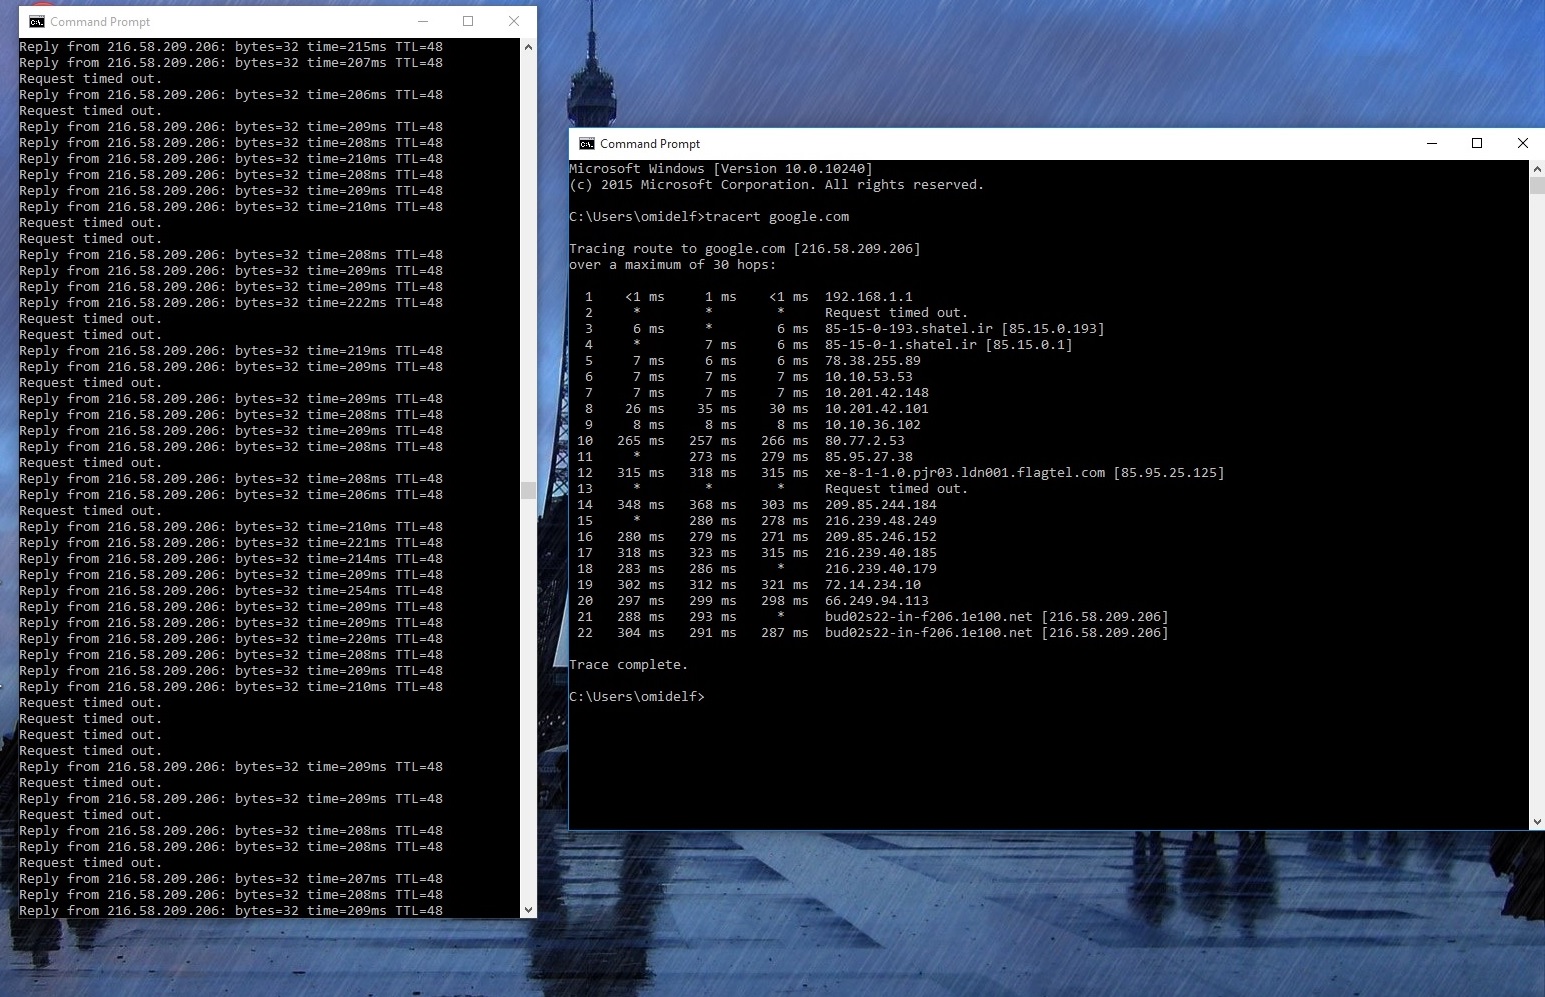Click hop 18 address 216.239.40.179
Screen dimensions: 1545x997
[x=881, y=569]
